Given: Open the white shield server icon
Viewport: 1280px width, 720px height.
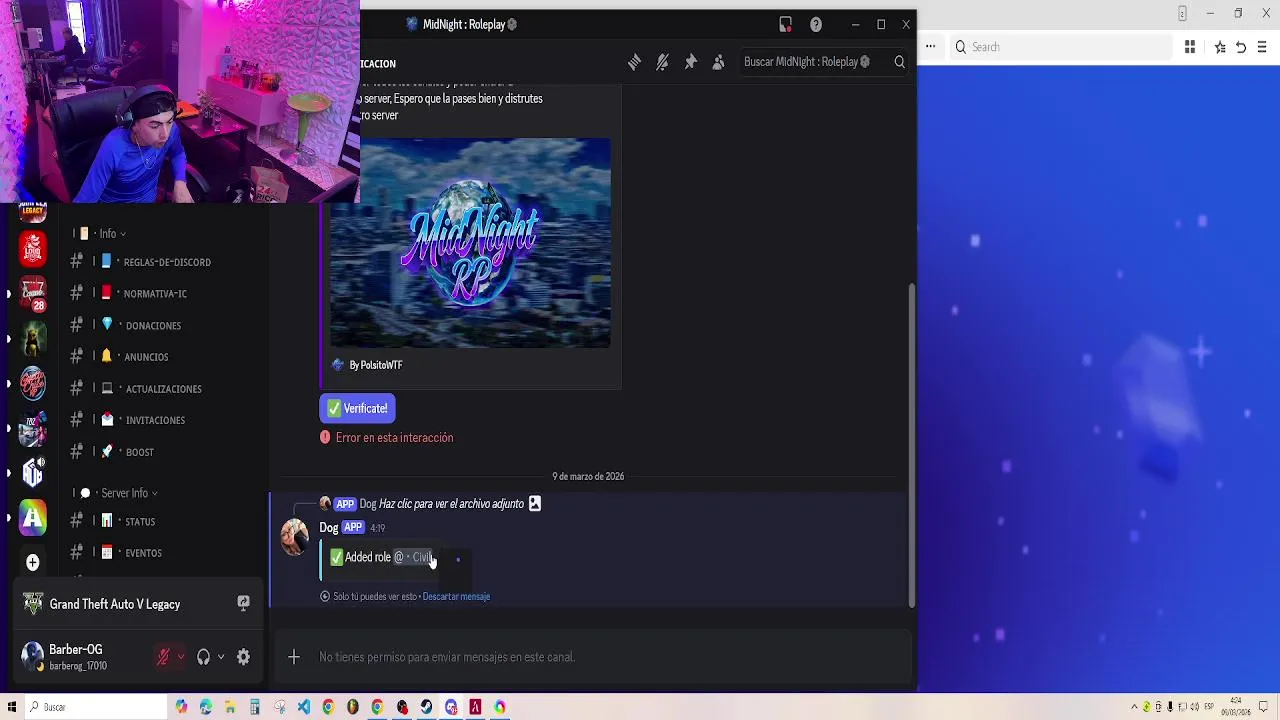Looking at the screenshot, I should (x=33, y=472).
